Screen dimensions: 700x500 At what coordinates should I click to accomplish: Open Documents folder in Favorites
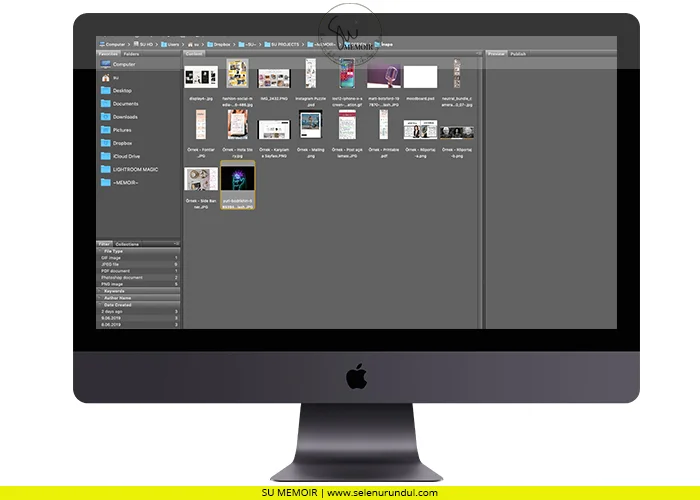[x=106, y=104]
